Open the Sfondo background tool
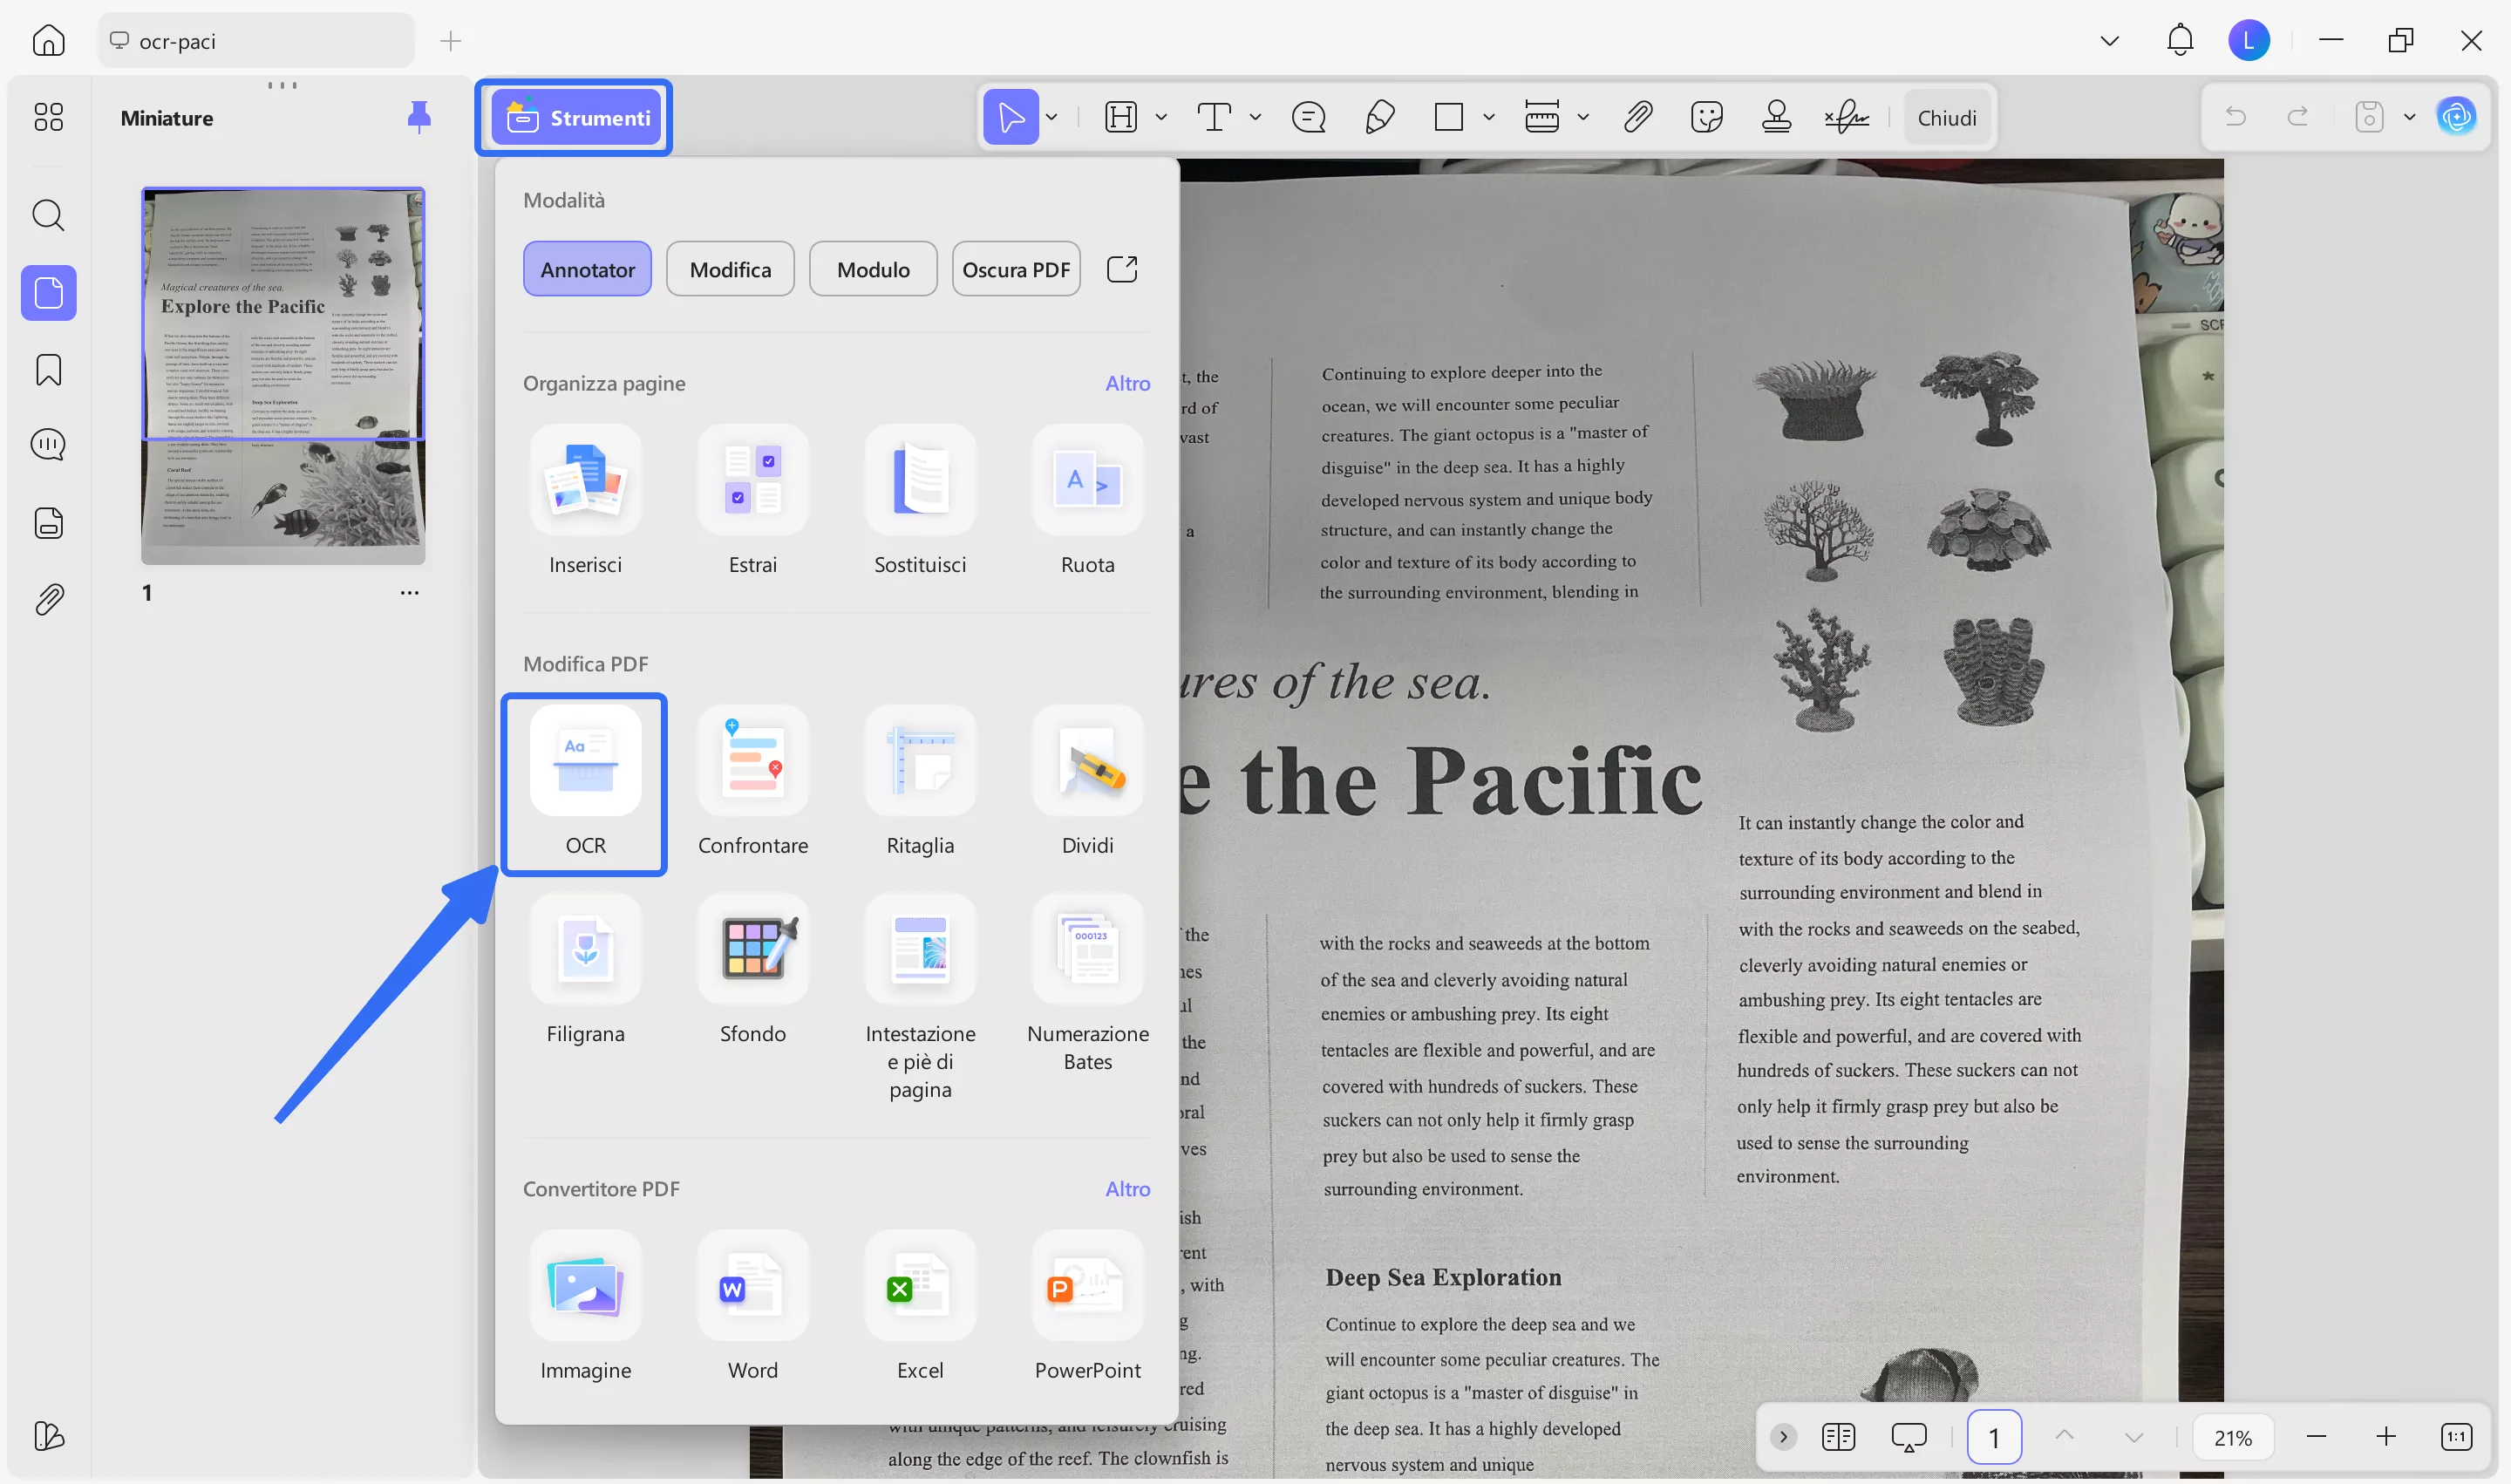 (x=752, y=949)
